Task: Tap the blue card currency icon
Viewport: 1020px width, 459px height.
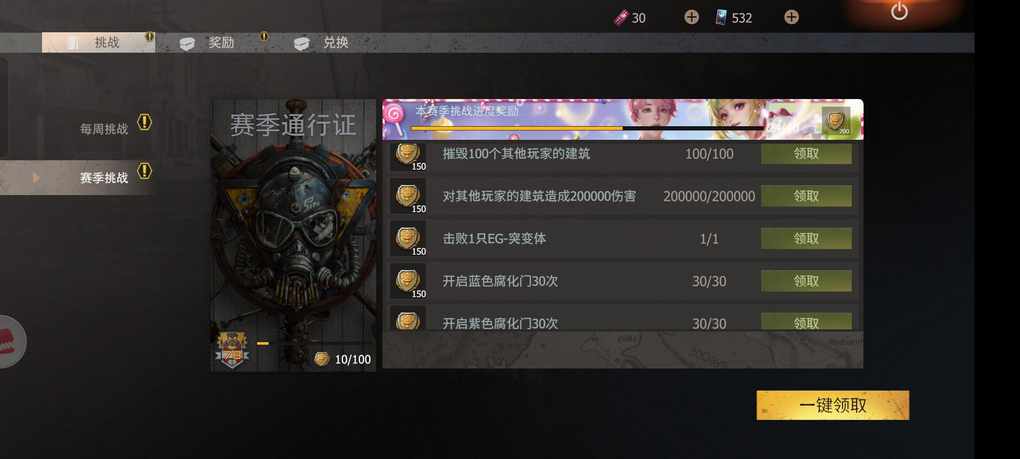Action: click(721, 18)
